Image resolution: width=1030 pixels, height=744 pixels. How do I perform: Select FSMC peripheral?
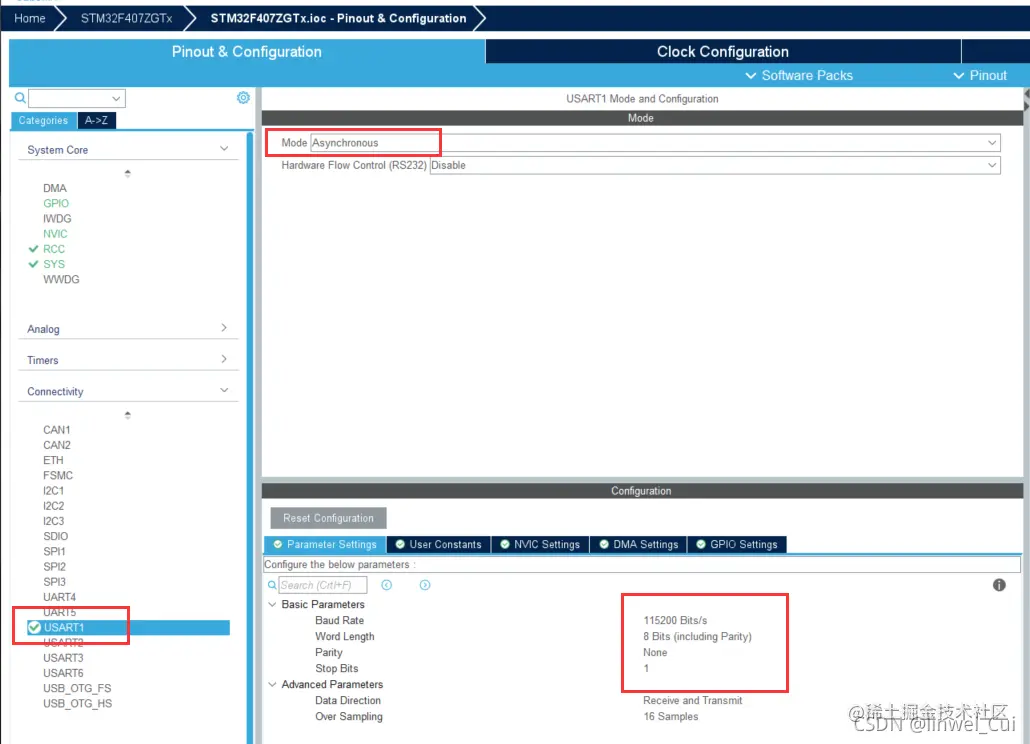(58, 475)
